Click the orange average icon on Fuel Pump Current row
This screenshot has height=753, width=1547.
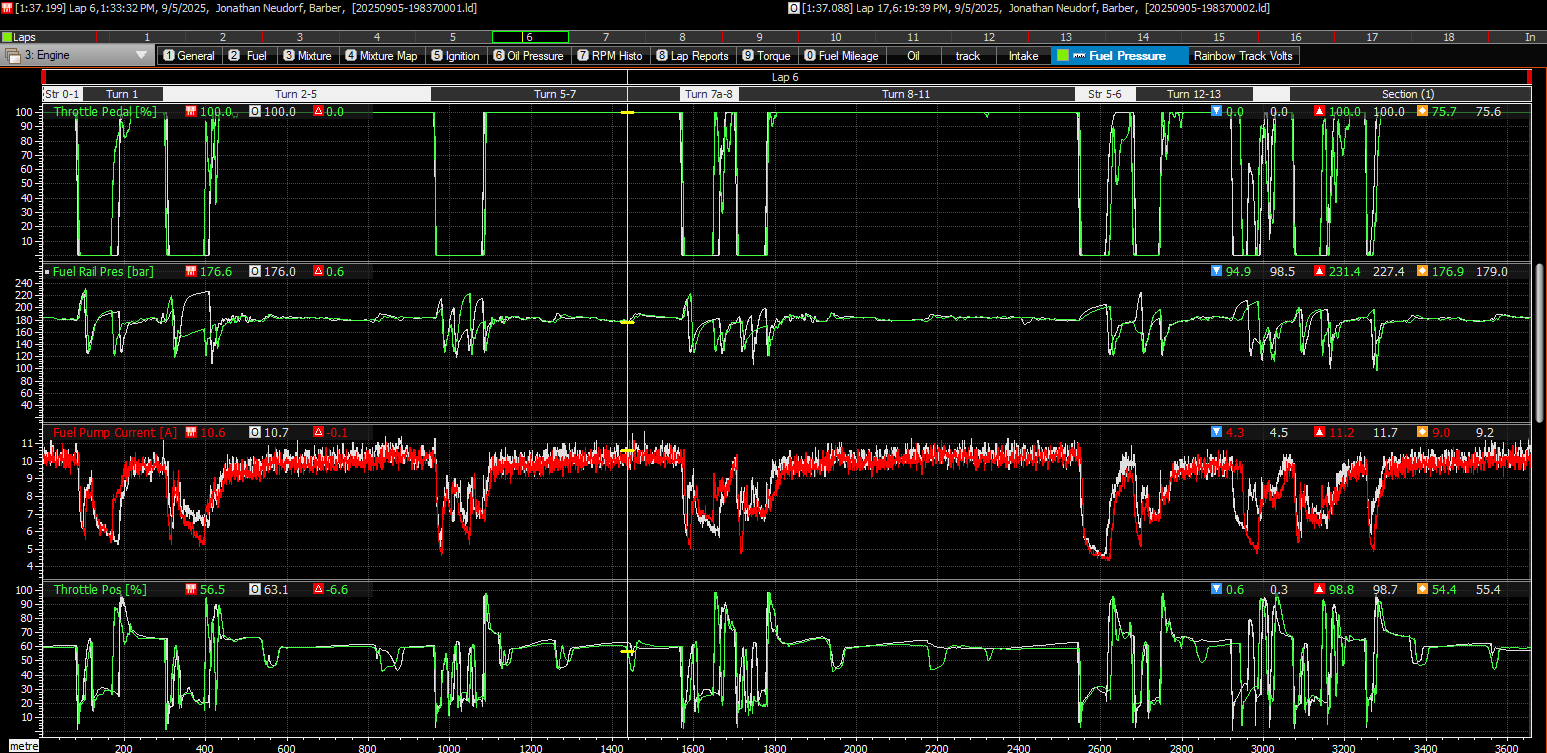coord(1422,432)
